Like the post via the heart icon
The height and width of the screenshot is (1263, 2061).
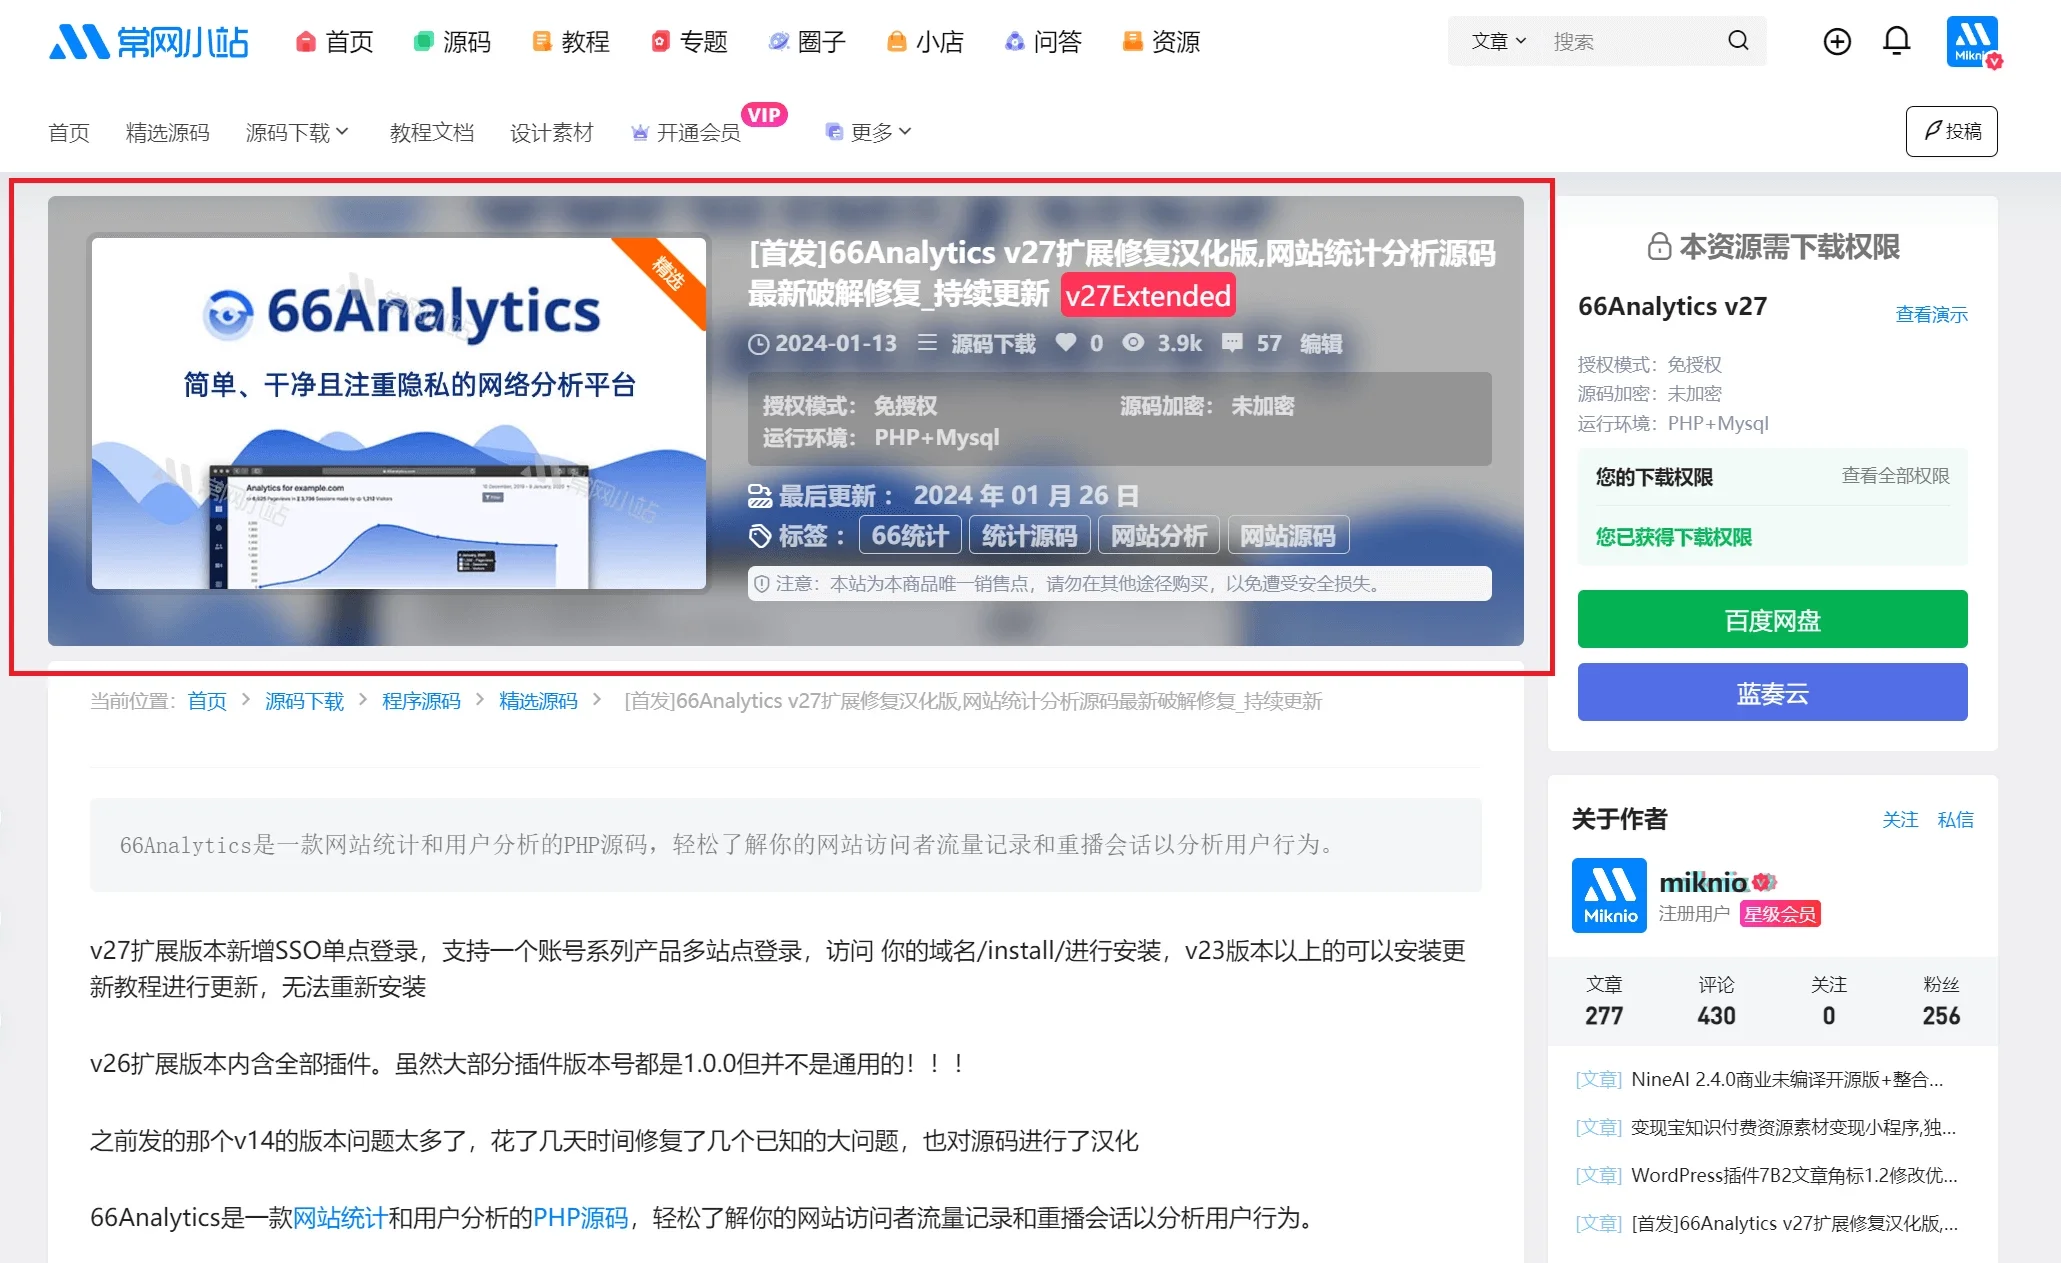pos(1066,343)
